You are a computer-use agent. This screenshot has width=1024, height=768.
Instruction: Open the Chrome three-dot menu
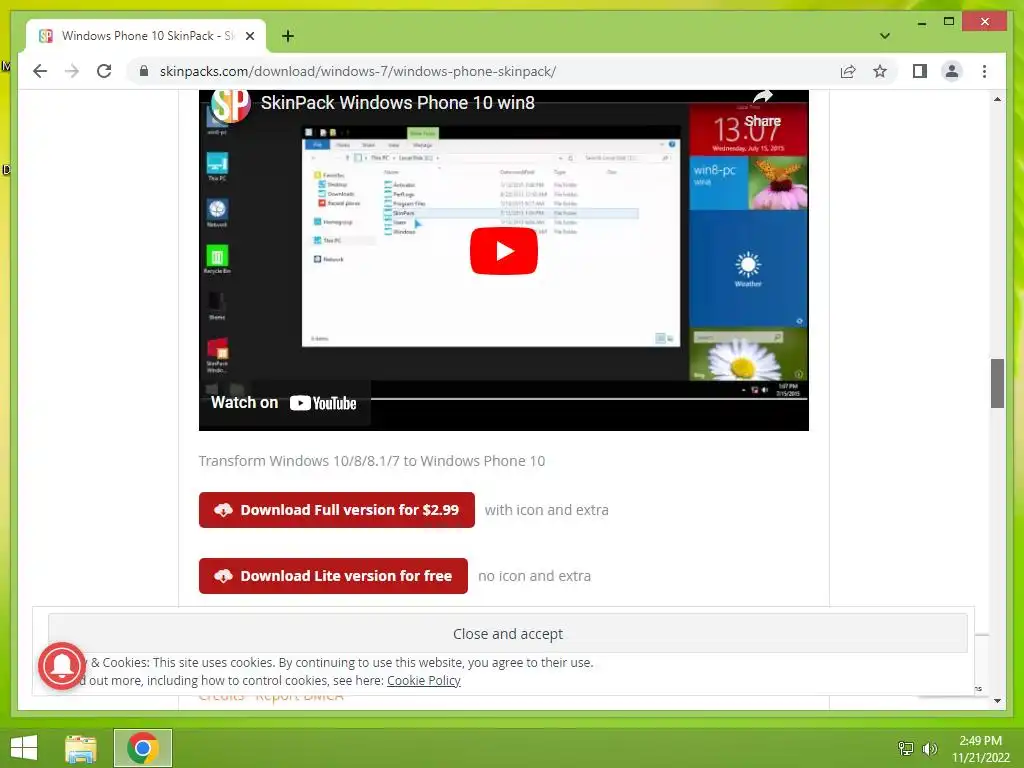tap(984, 71)
